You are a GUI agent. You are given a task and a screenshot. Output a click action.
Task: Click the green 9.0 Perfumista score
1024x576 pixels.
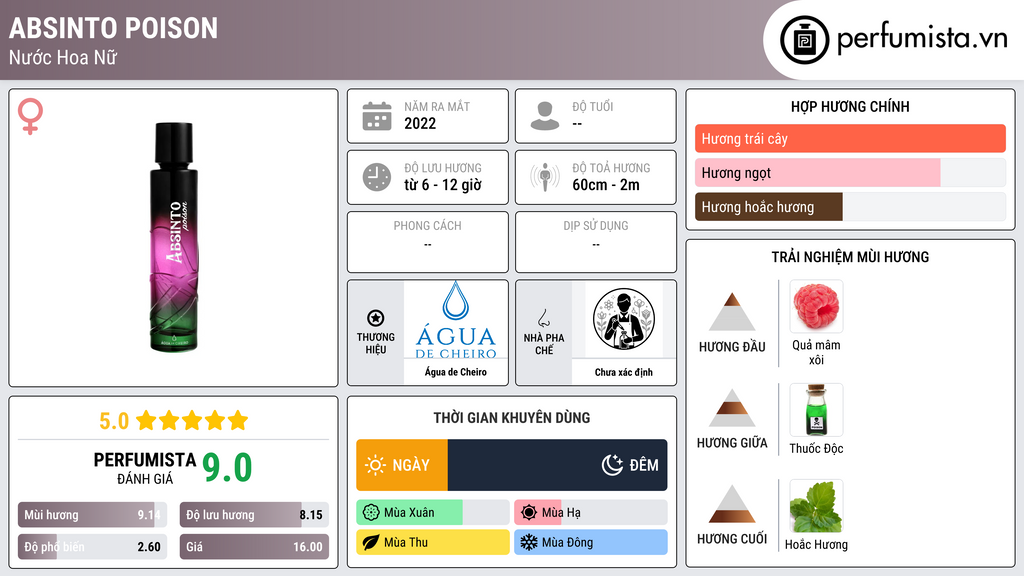click(x=227, y=468)
